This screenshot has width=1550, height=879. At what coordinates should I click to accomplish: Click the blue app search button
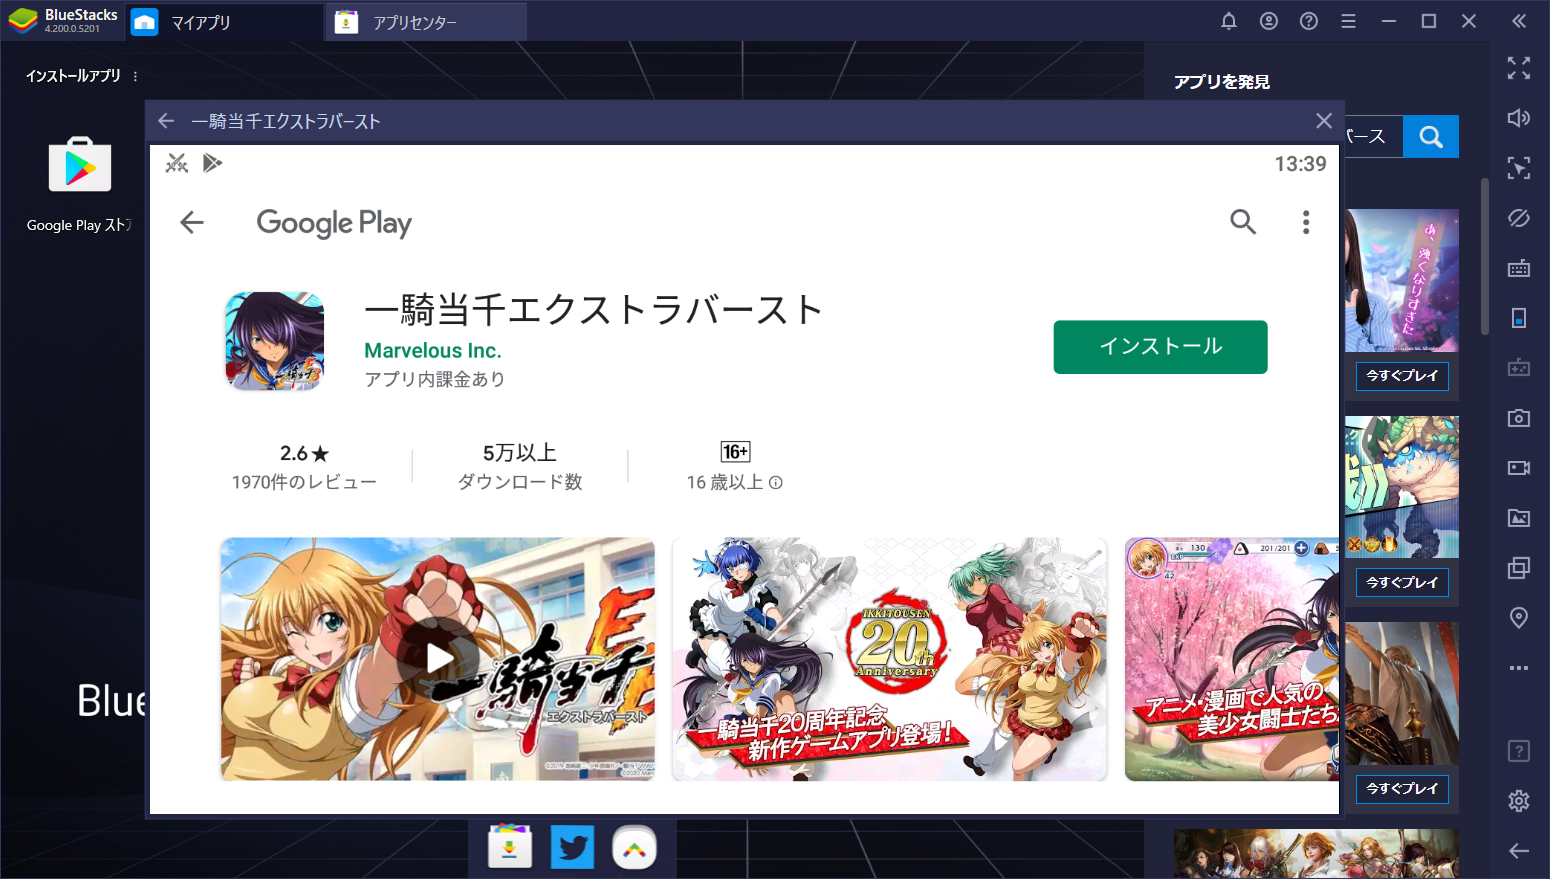pyautogui.click(x=1431, y=137)
